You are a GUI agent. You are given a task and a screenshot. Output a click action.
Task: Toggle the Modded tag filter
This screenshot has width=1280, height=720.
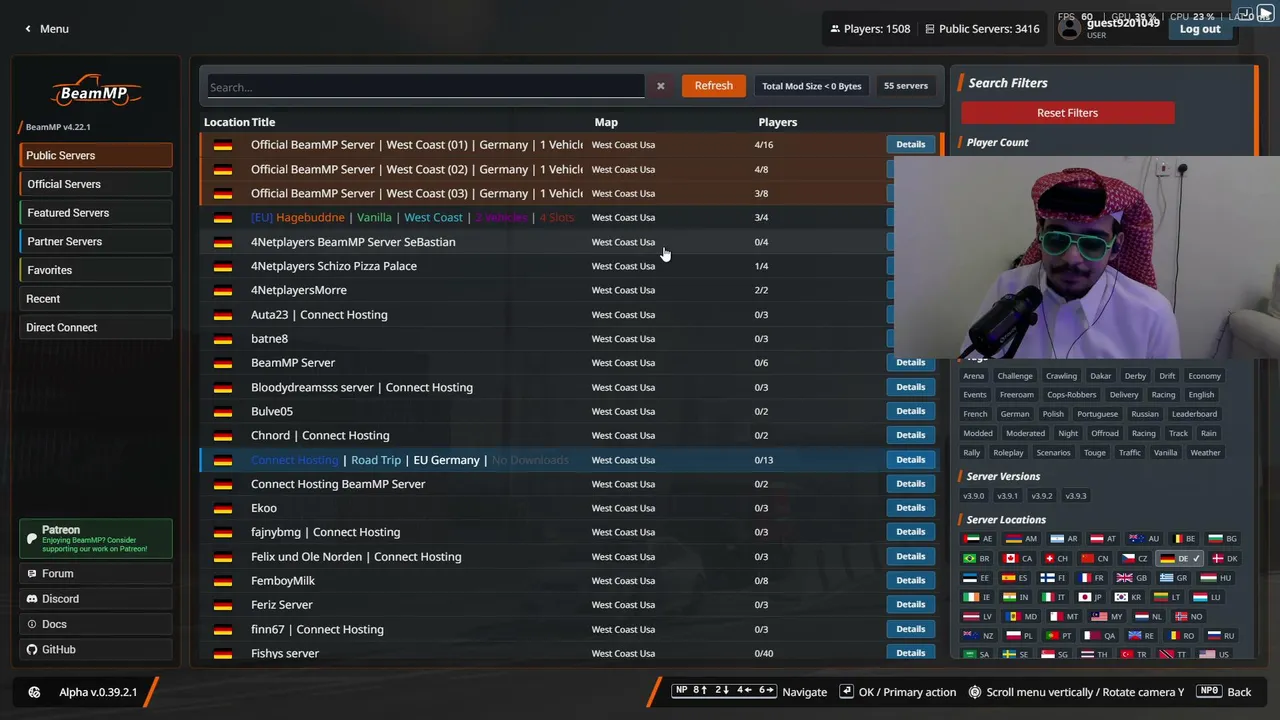point(978,434)
